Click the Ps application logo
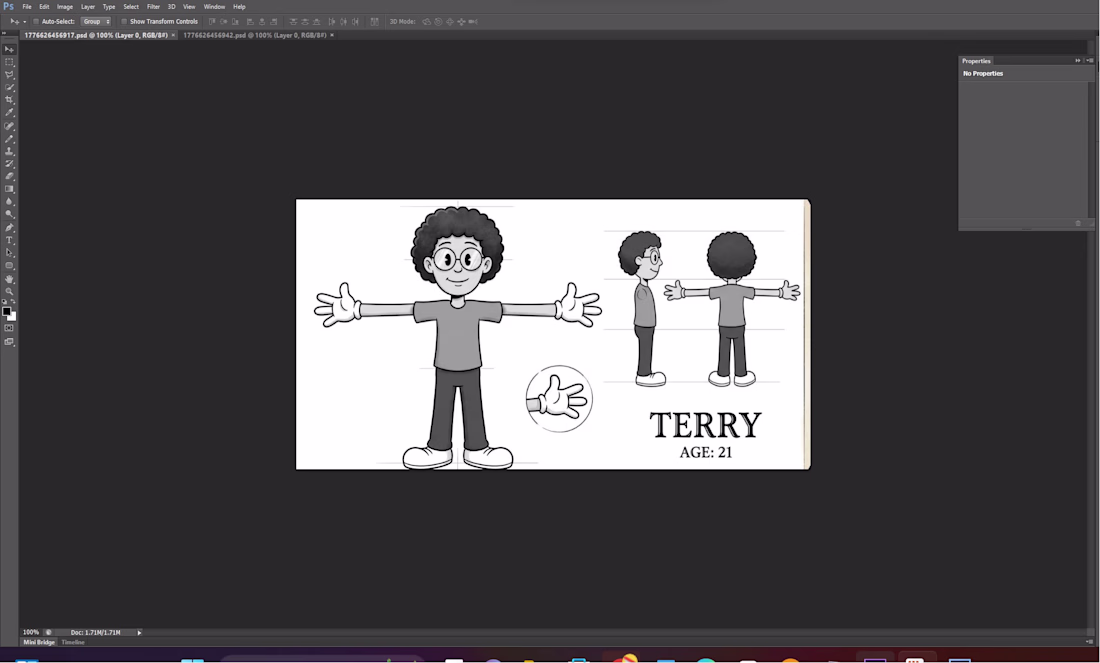1100x663 pixels. pos(8,6)
